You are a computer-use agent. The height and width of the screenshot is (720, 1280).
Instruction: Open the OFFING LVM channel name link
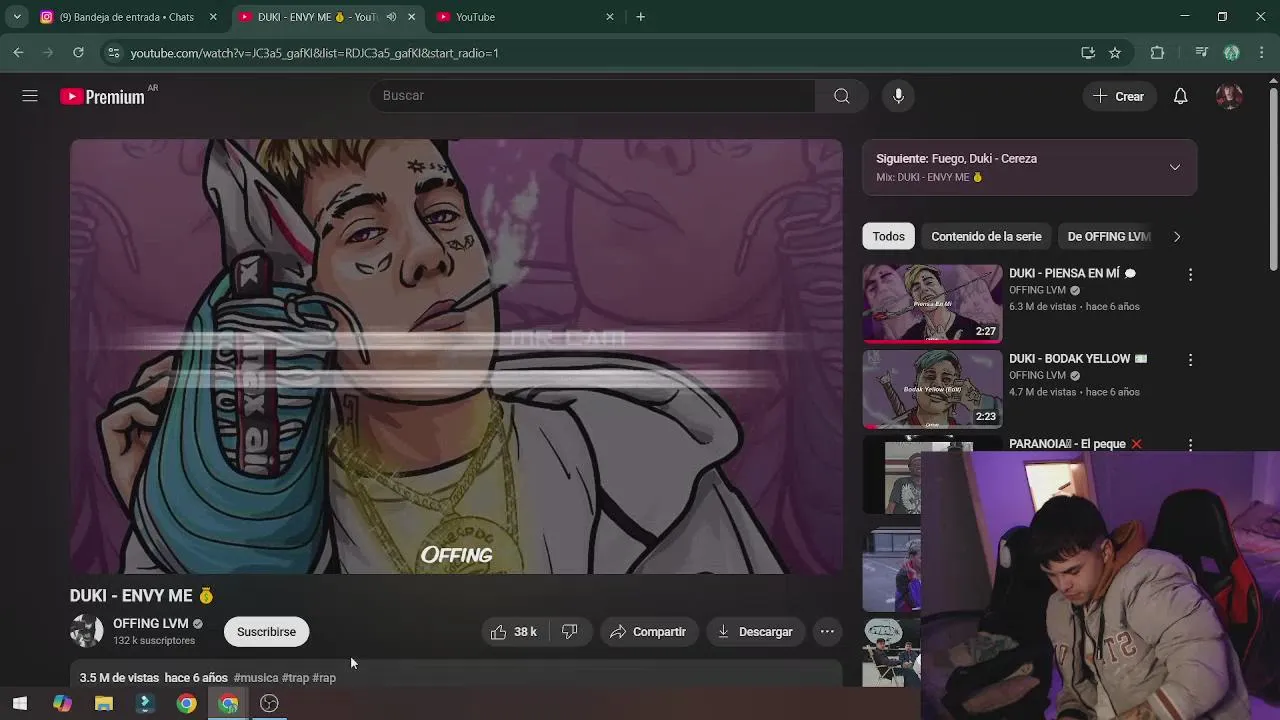[150, 623]
